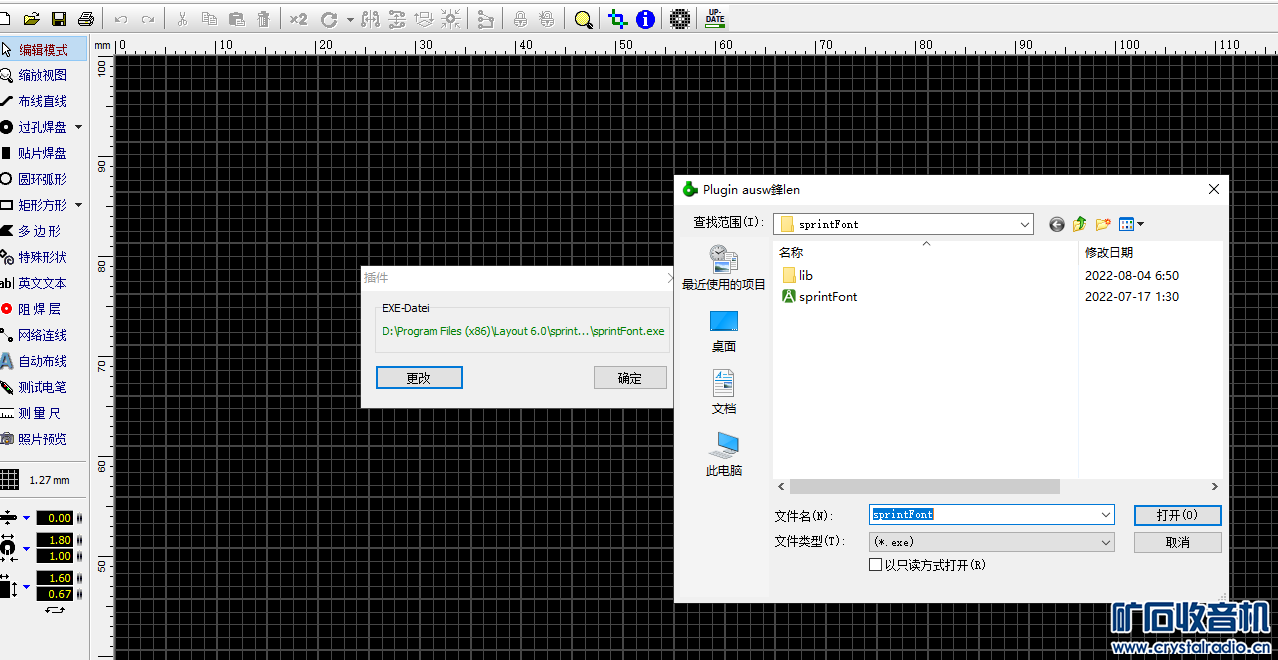Click the 打开(O) button

tap(1177, 515)
